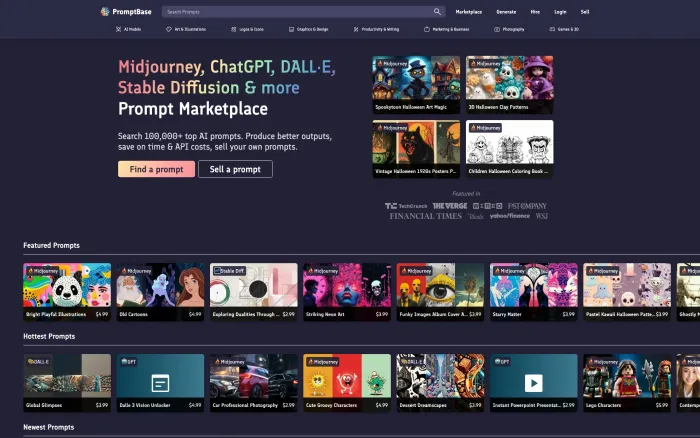Screen dimensions: 700x438
Task: Click the Art & Illustrations category icon
Action: click(169, 29)
